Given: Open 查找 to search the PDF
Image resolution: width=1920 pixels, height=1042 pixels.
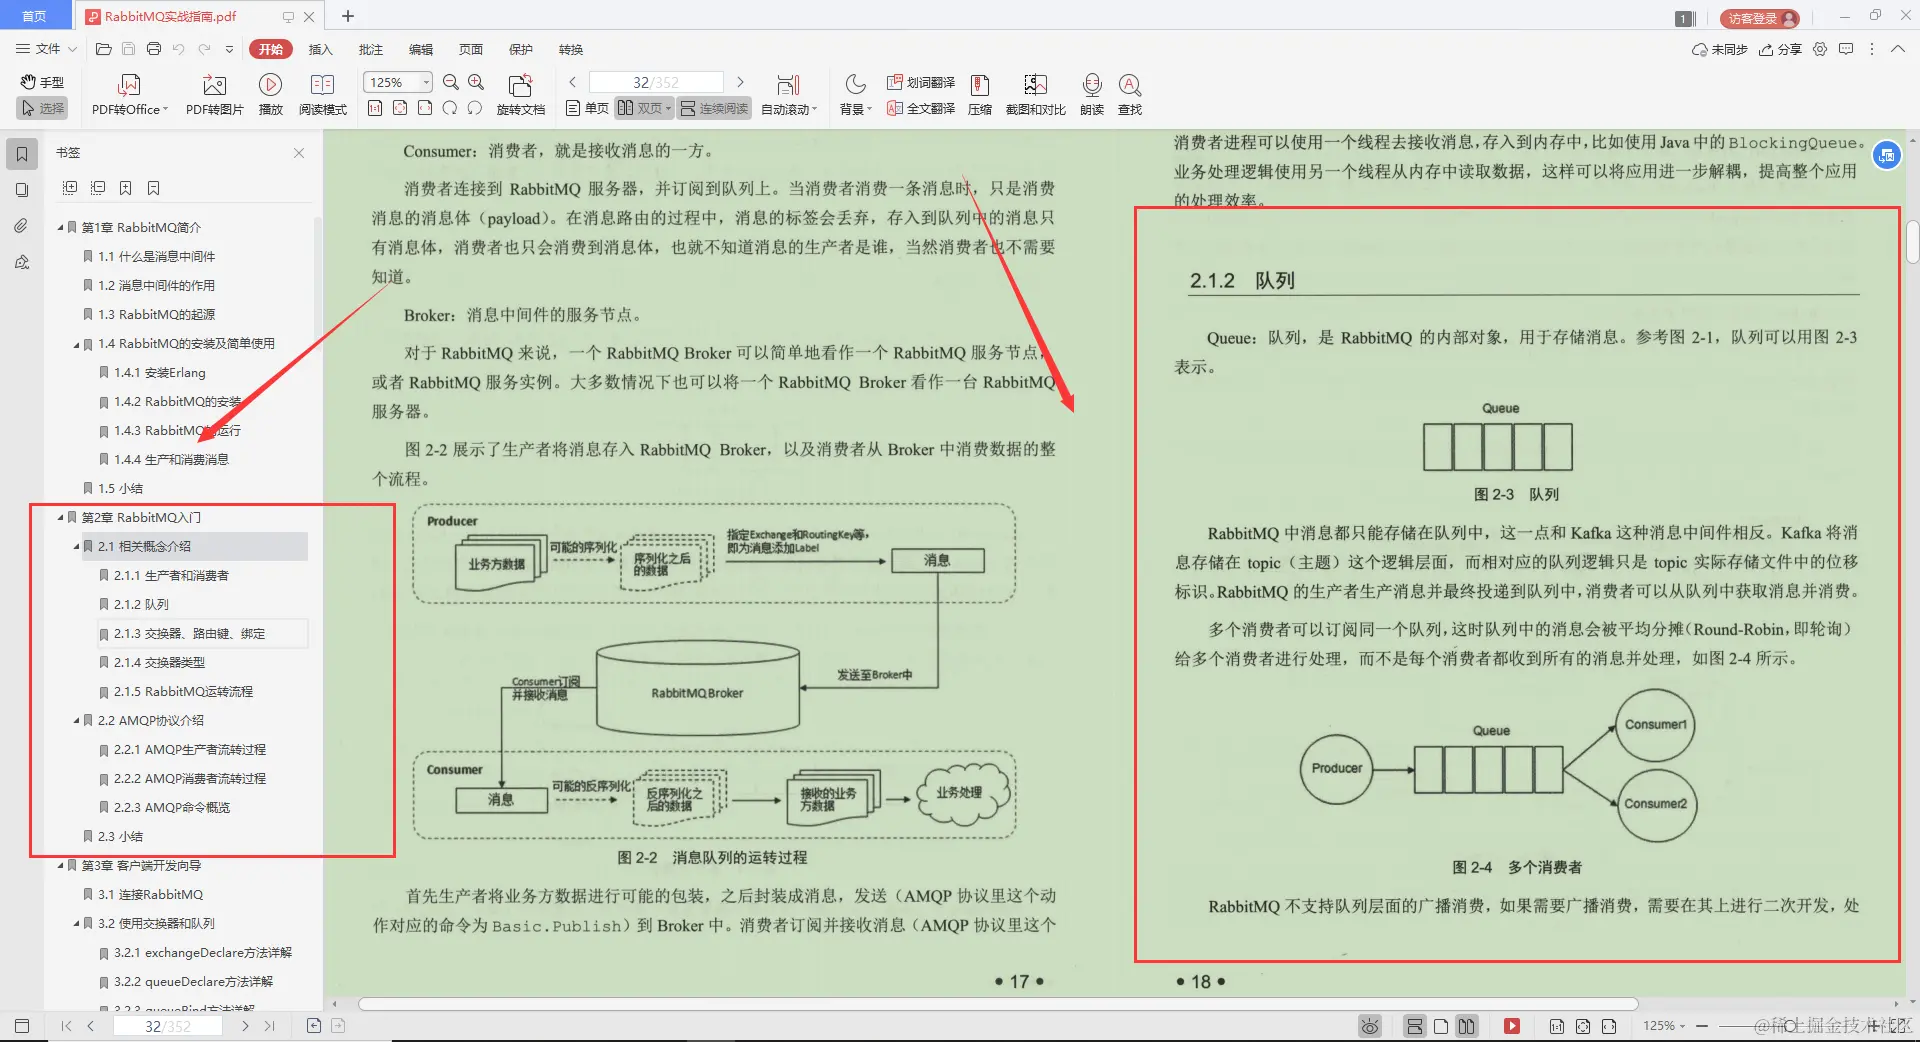Looking at the screenshot, I should pos(1130,93).
